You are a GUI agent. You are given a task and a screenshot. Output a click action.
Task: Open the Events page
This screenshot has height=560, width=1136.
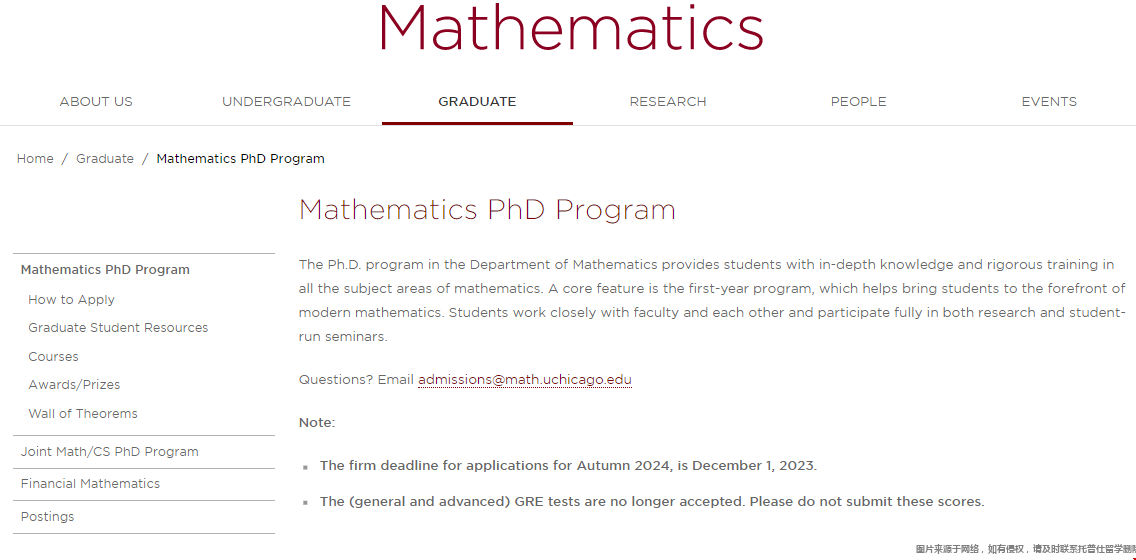point(1049,102)
